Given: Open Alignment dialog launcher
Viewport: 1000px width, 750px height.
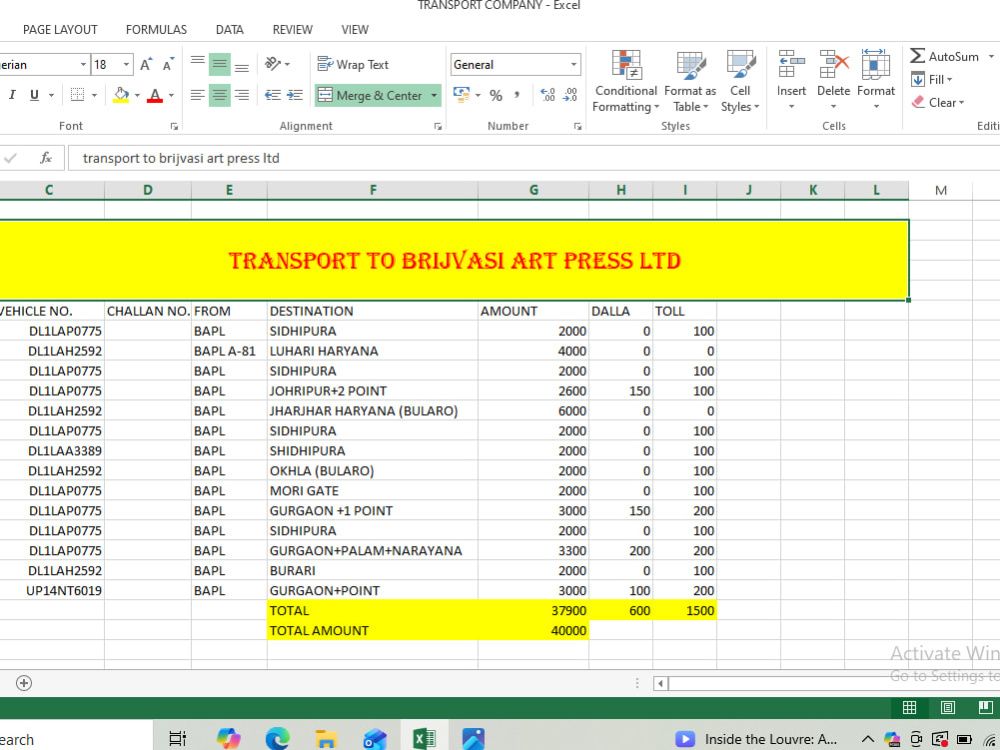Looking at the screenshot, I should (x=438, y=126).
